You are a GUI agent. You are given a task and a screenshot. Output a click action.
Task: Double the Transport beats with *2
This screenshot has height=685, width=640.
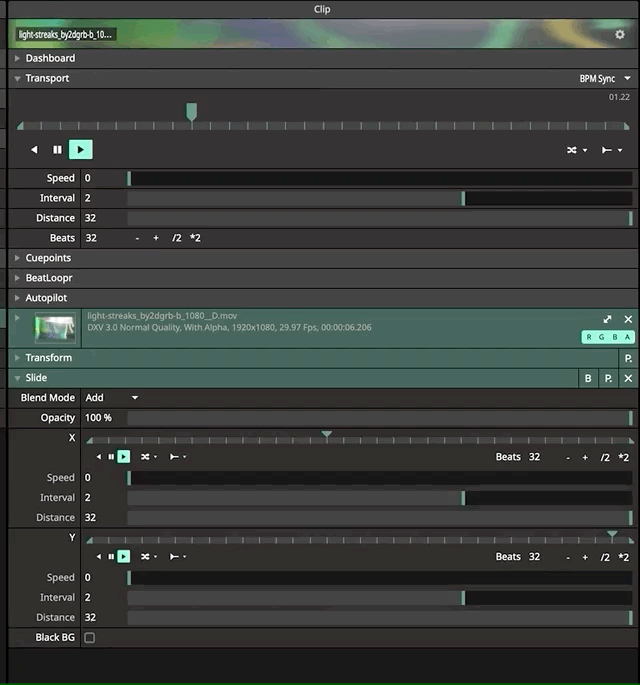coord(195,238)
